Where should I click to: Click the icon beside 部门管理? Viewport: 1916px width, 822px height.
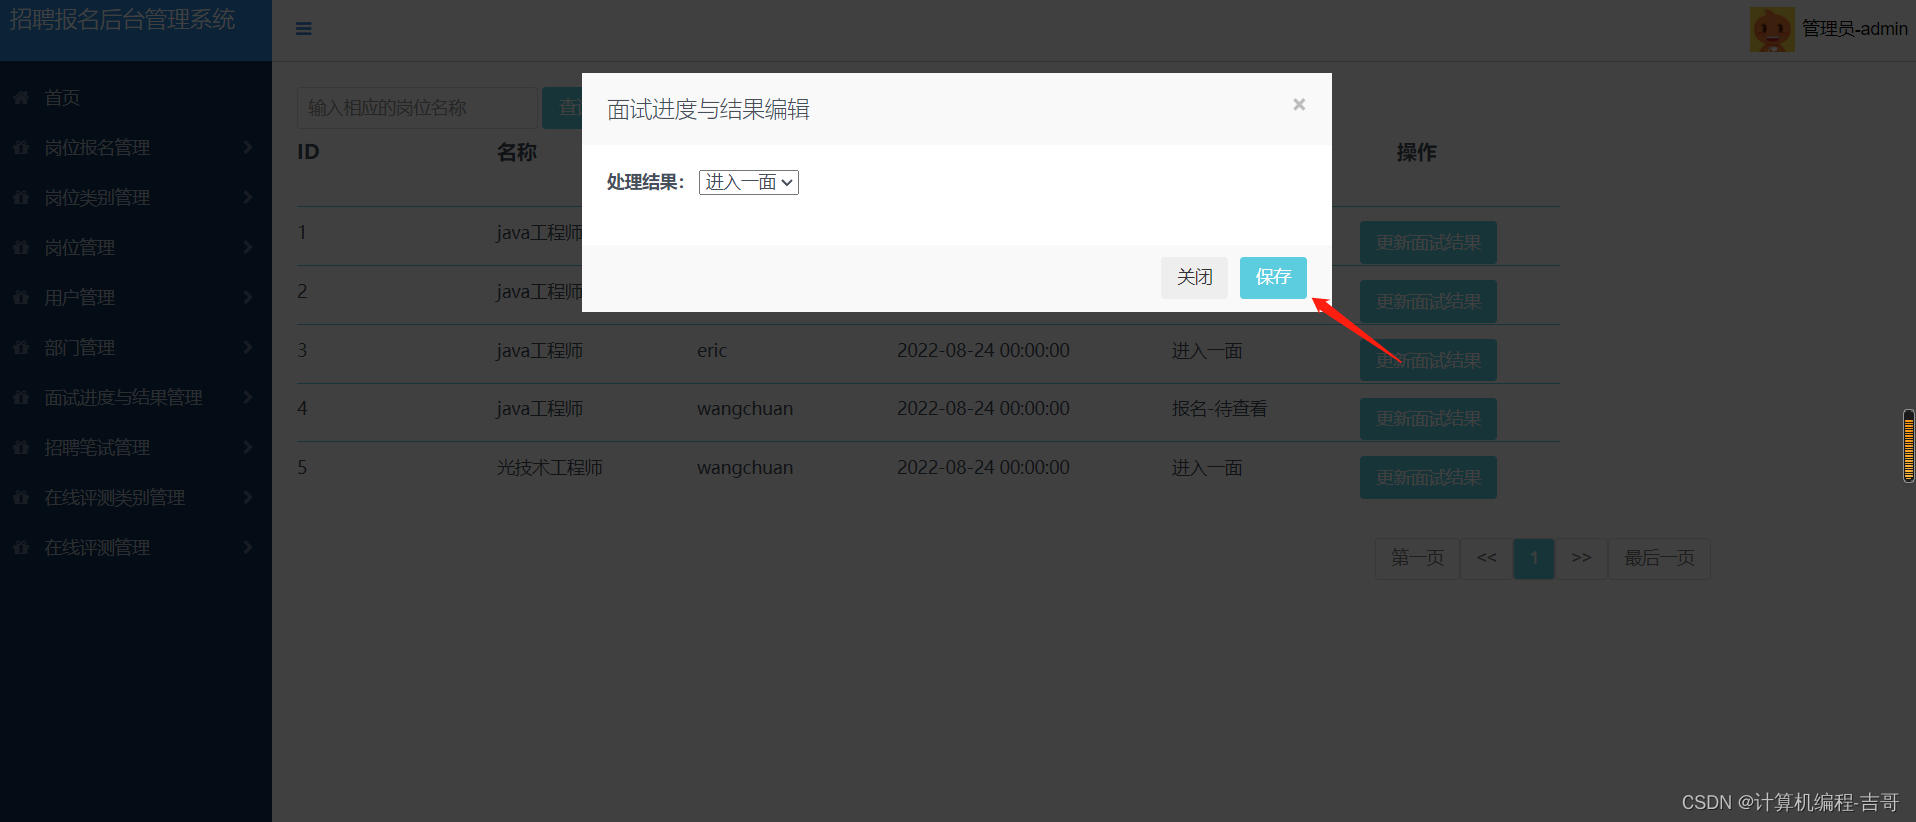click(21, 347)
